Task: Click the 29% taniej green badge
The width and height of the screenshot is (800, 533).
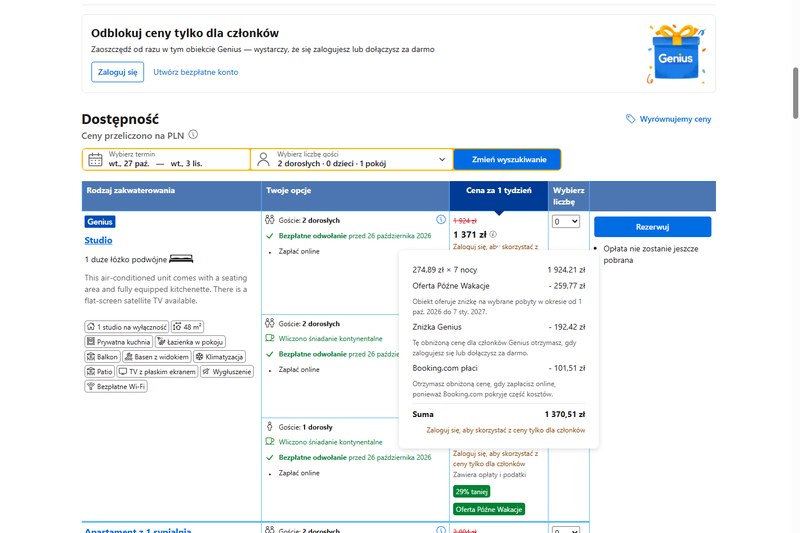Action: (x=472, y=492)
